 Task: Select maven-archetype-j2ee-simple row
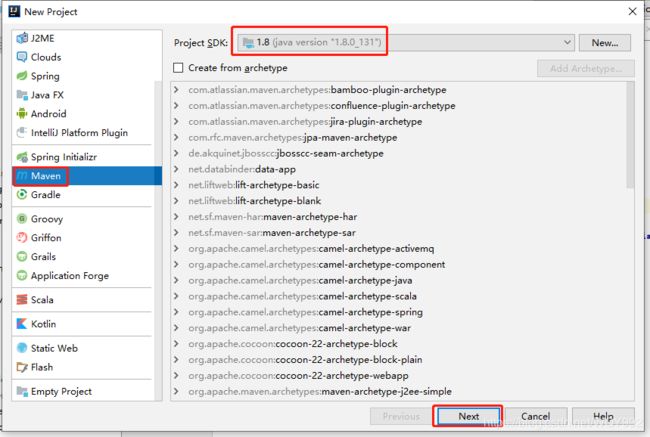[x=398, y=391]
